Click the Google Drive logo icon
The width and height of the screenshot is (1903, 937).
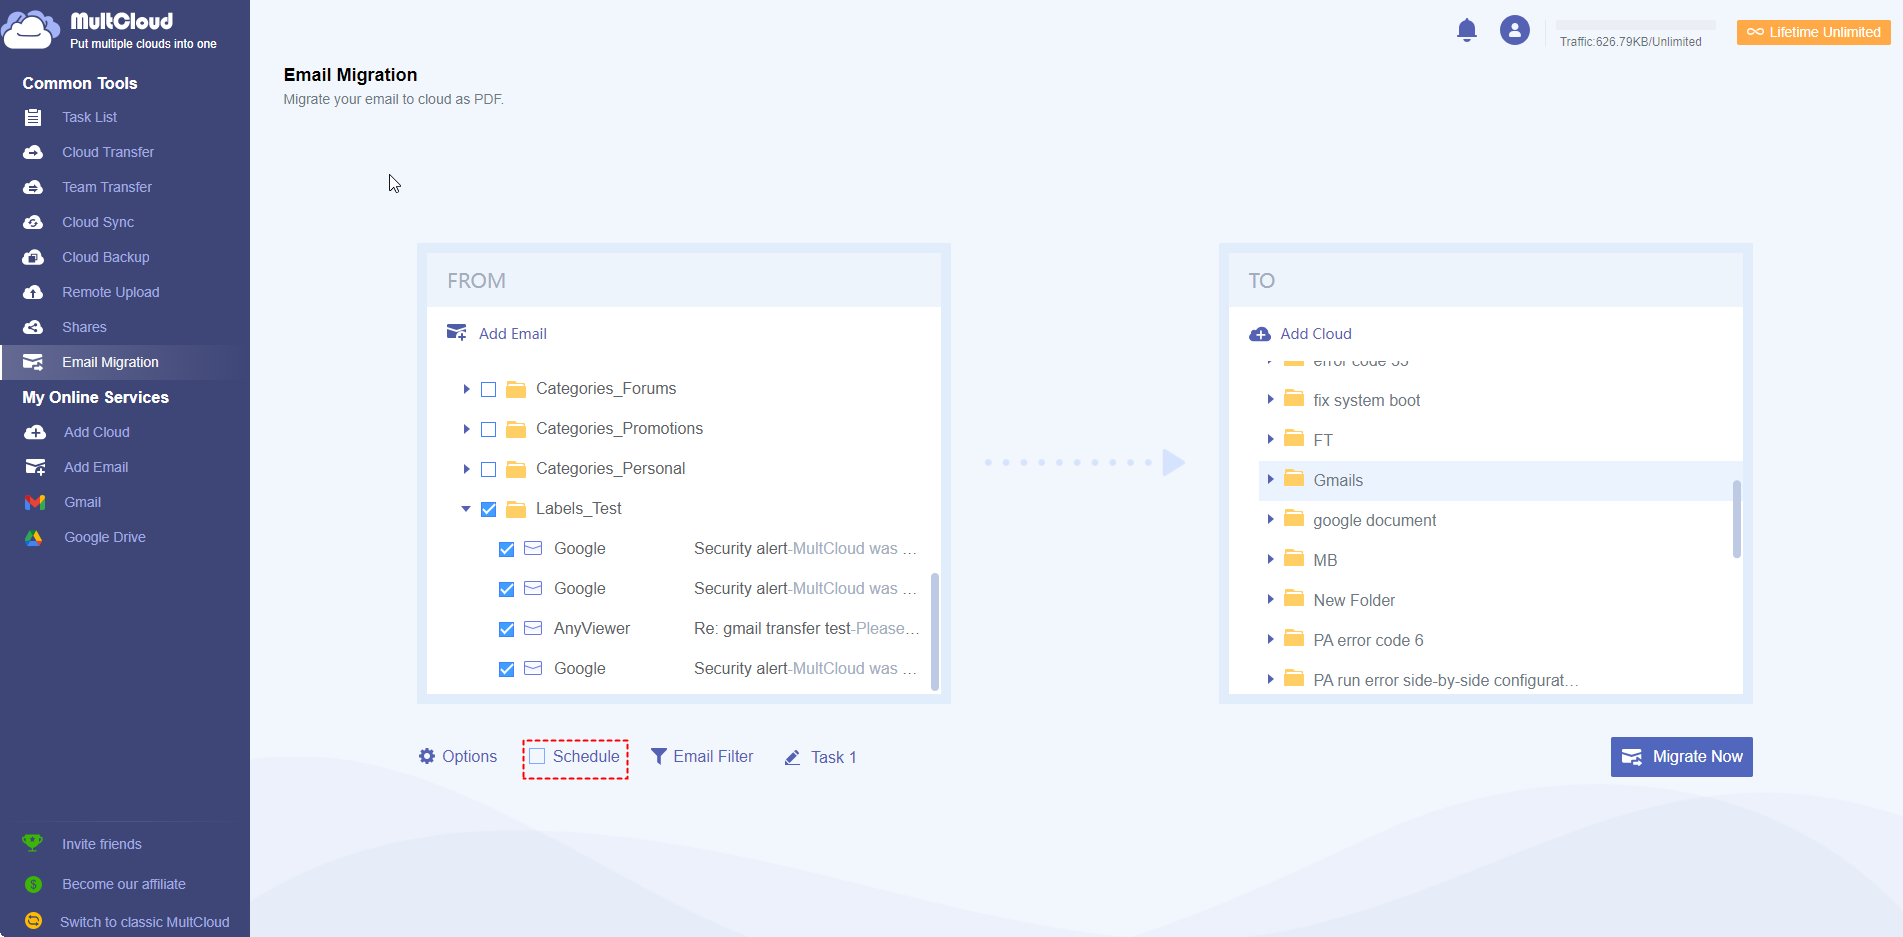34,537
